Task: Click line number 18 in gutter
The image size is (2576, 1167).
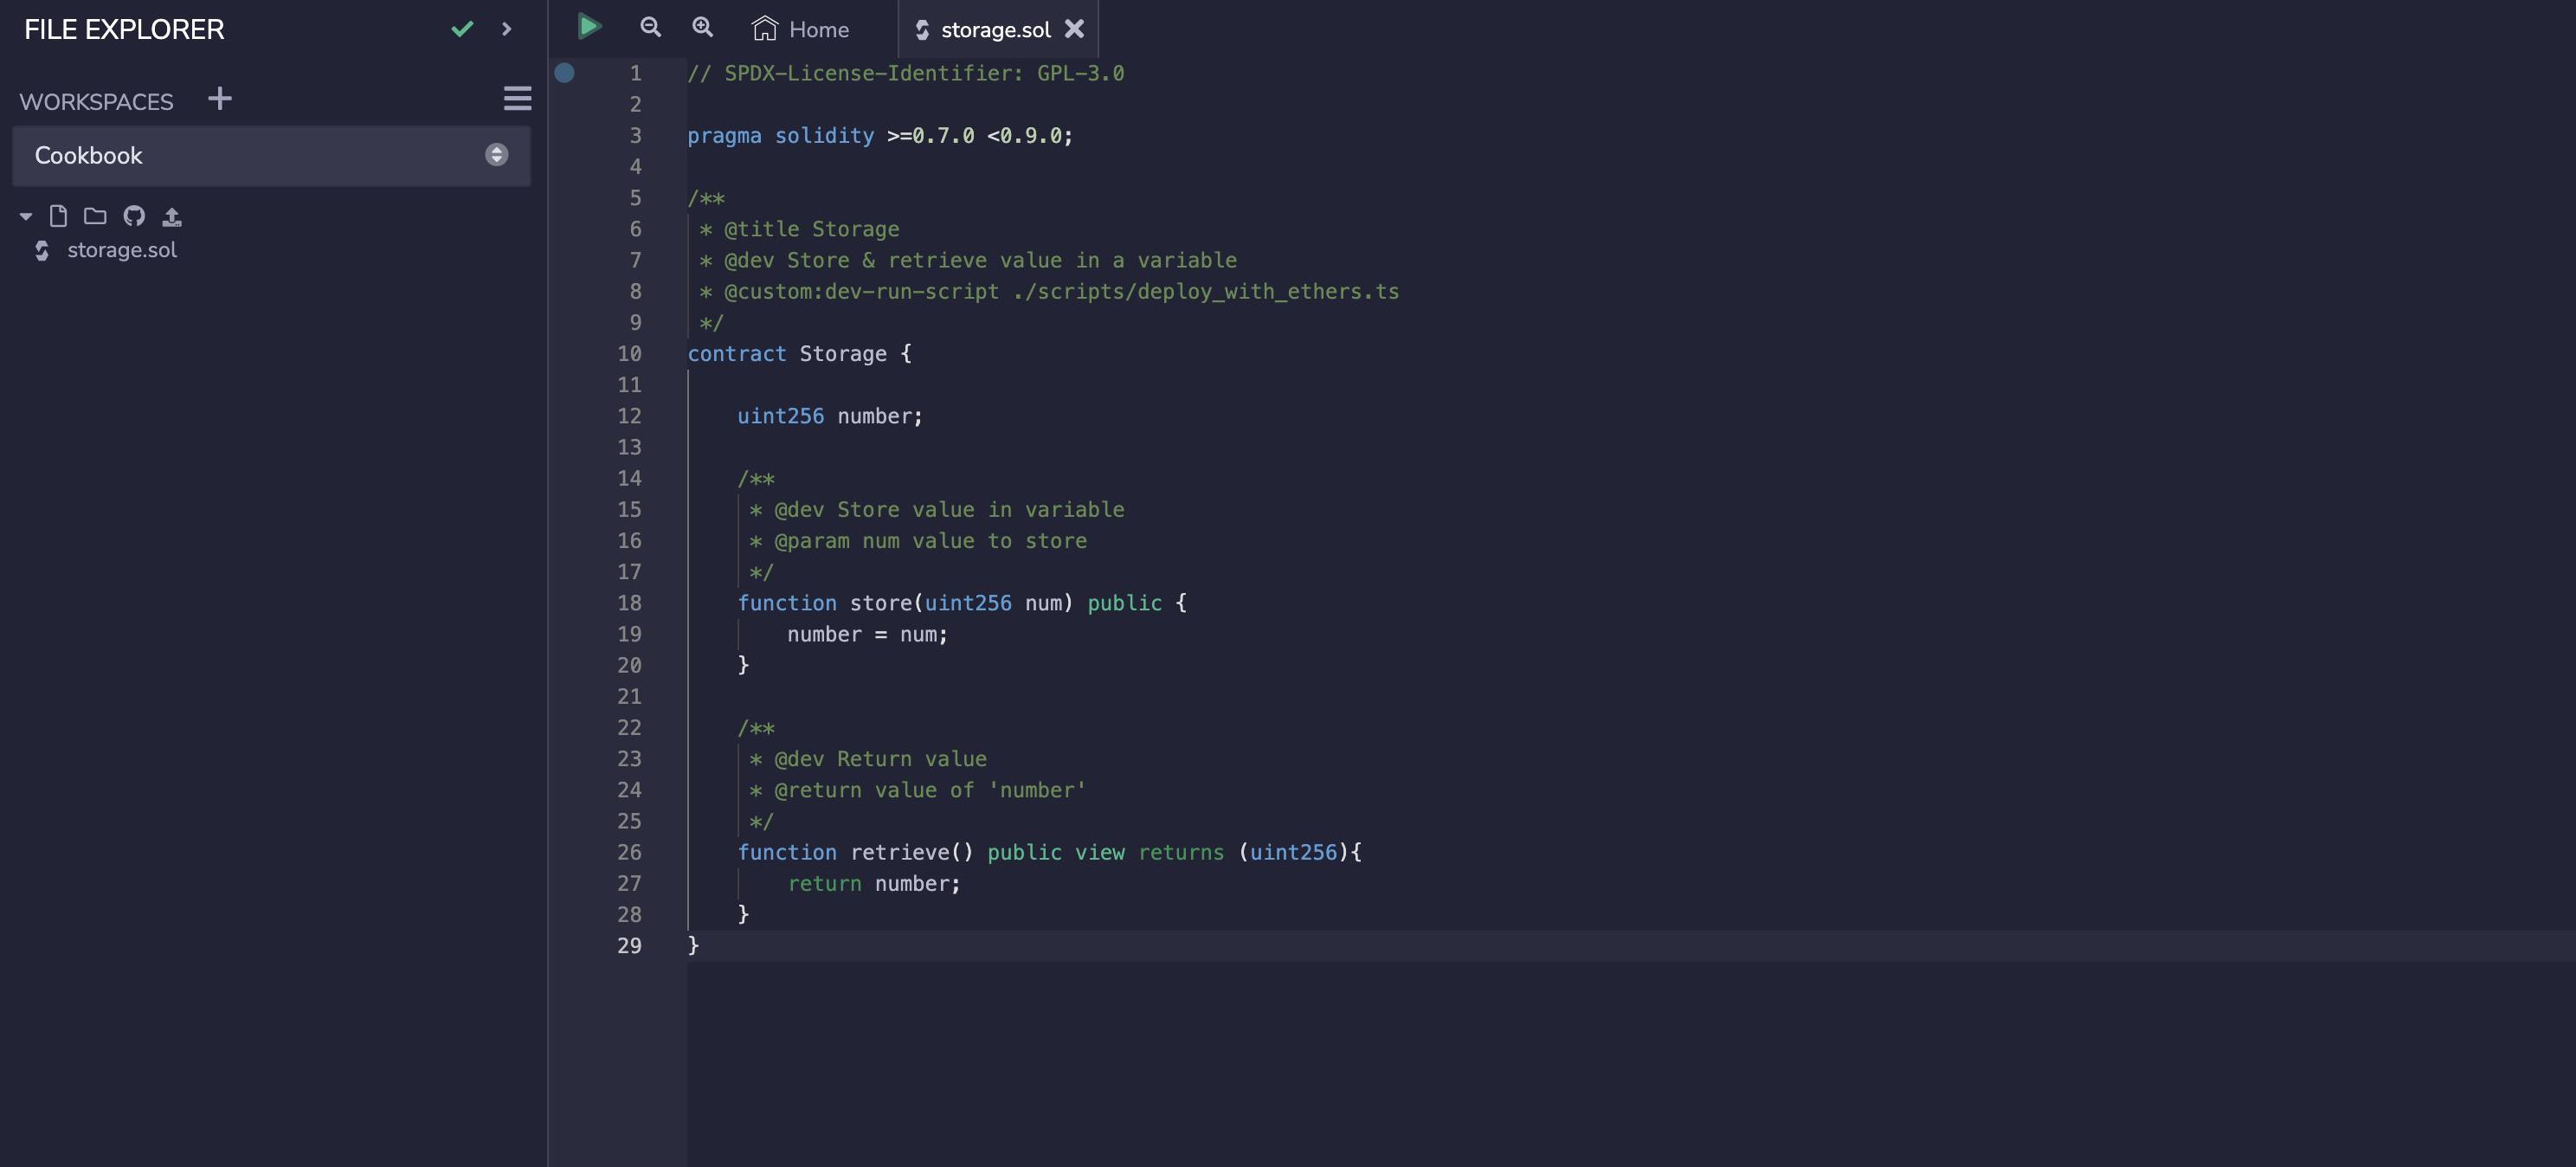Action: click(629, 603)
